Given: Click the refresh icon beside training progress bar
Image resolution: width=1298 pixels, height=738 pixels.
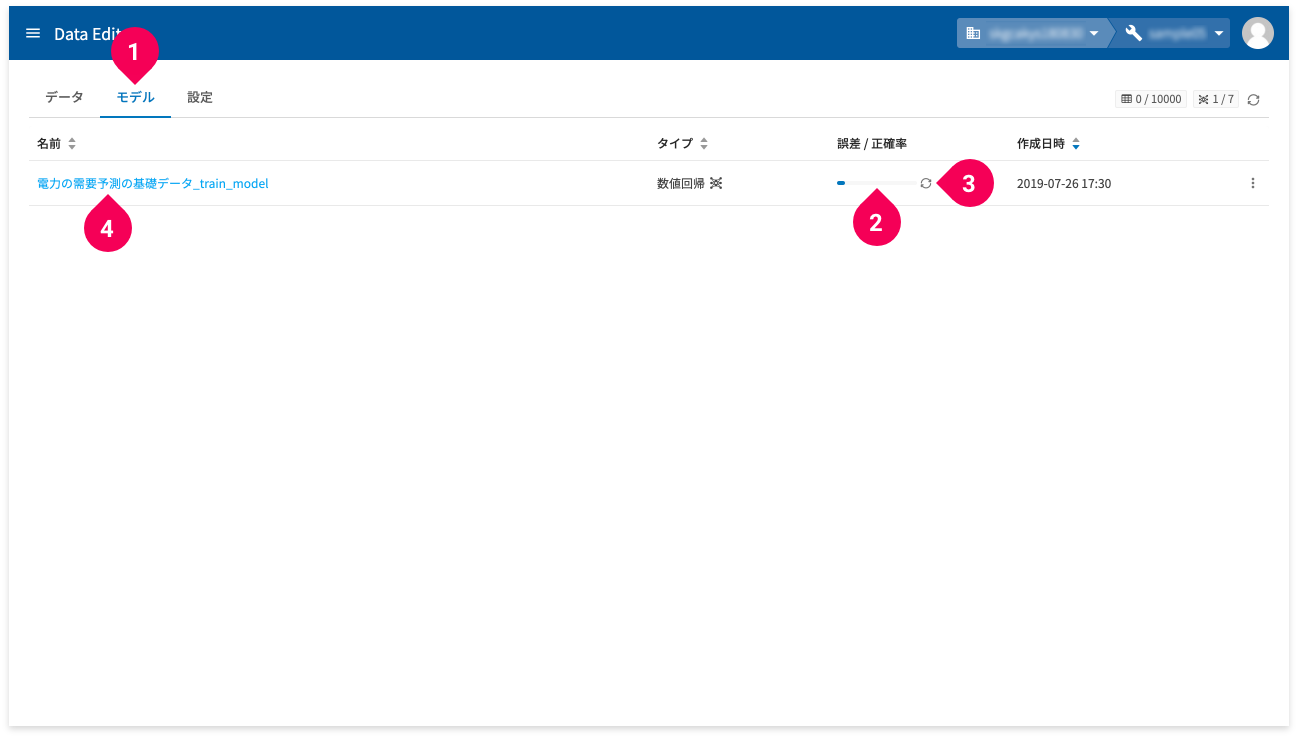Looking at the screenshot, I should [926, 183].
